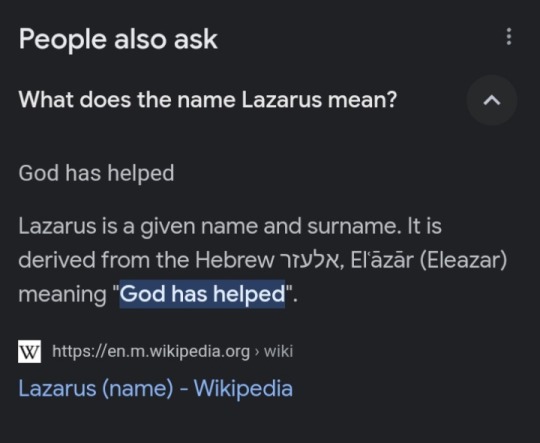
Task: Click the first line of the Lazarus snippet
Action: click(x=230, y=227)
